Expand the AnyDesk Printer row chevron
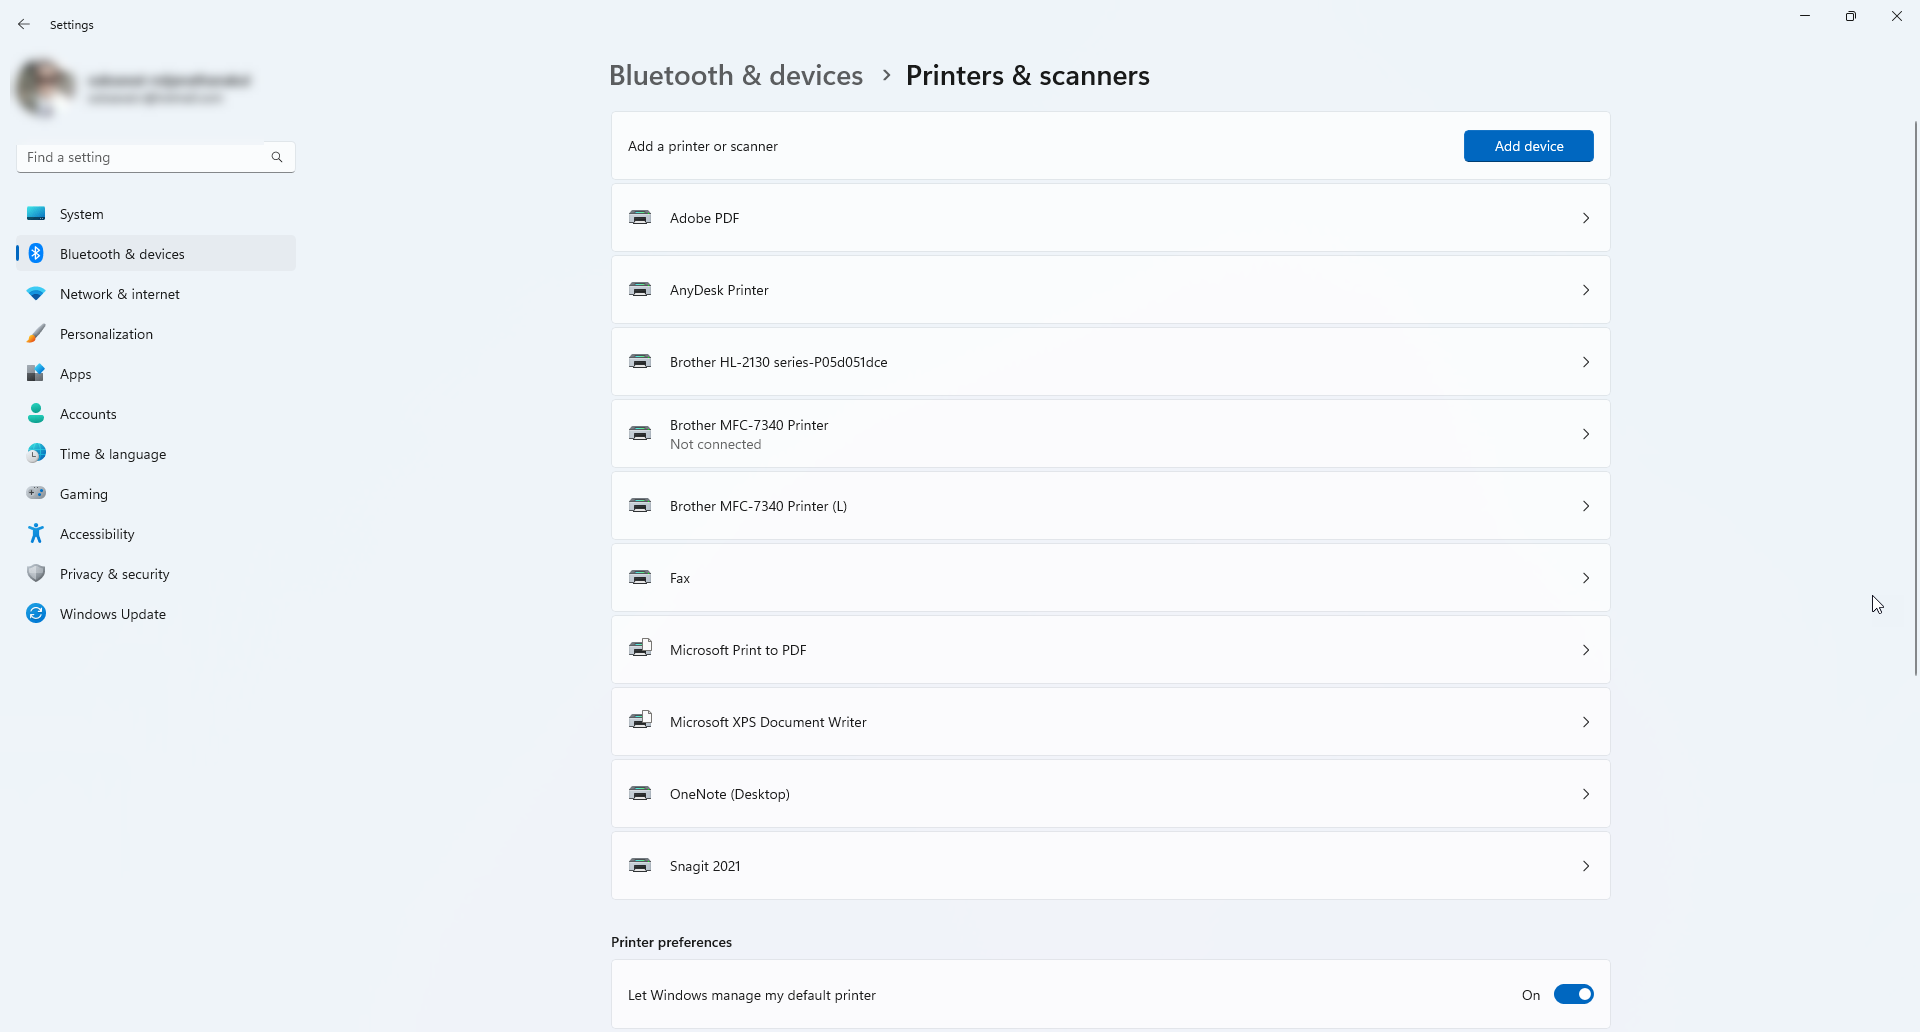1920x1032 pixels. tap(1586, 290)
